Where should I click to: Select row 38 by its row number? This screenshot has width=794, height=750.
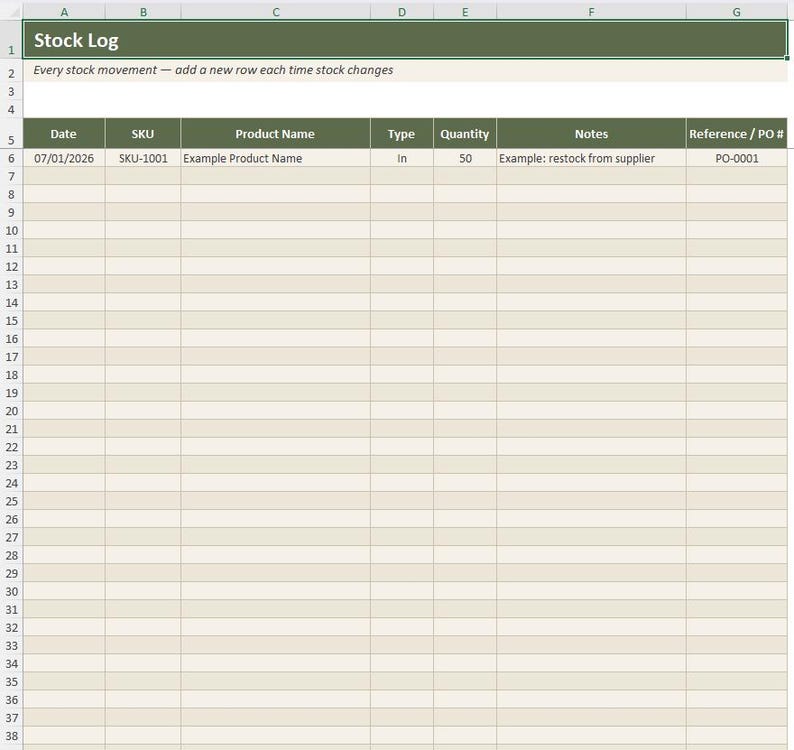[11, 735]
